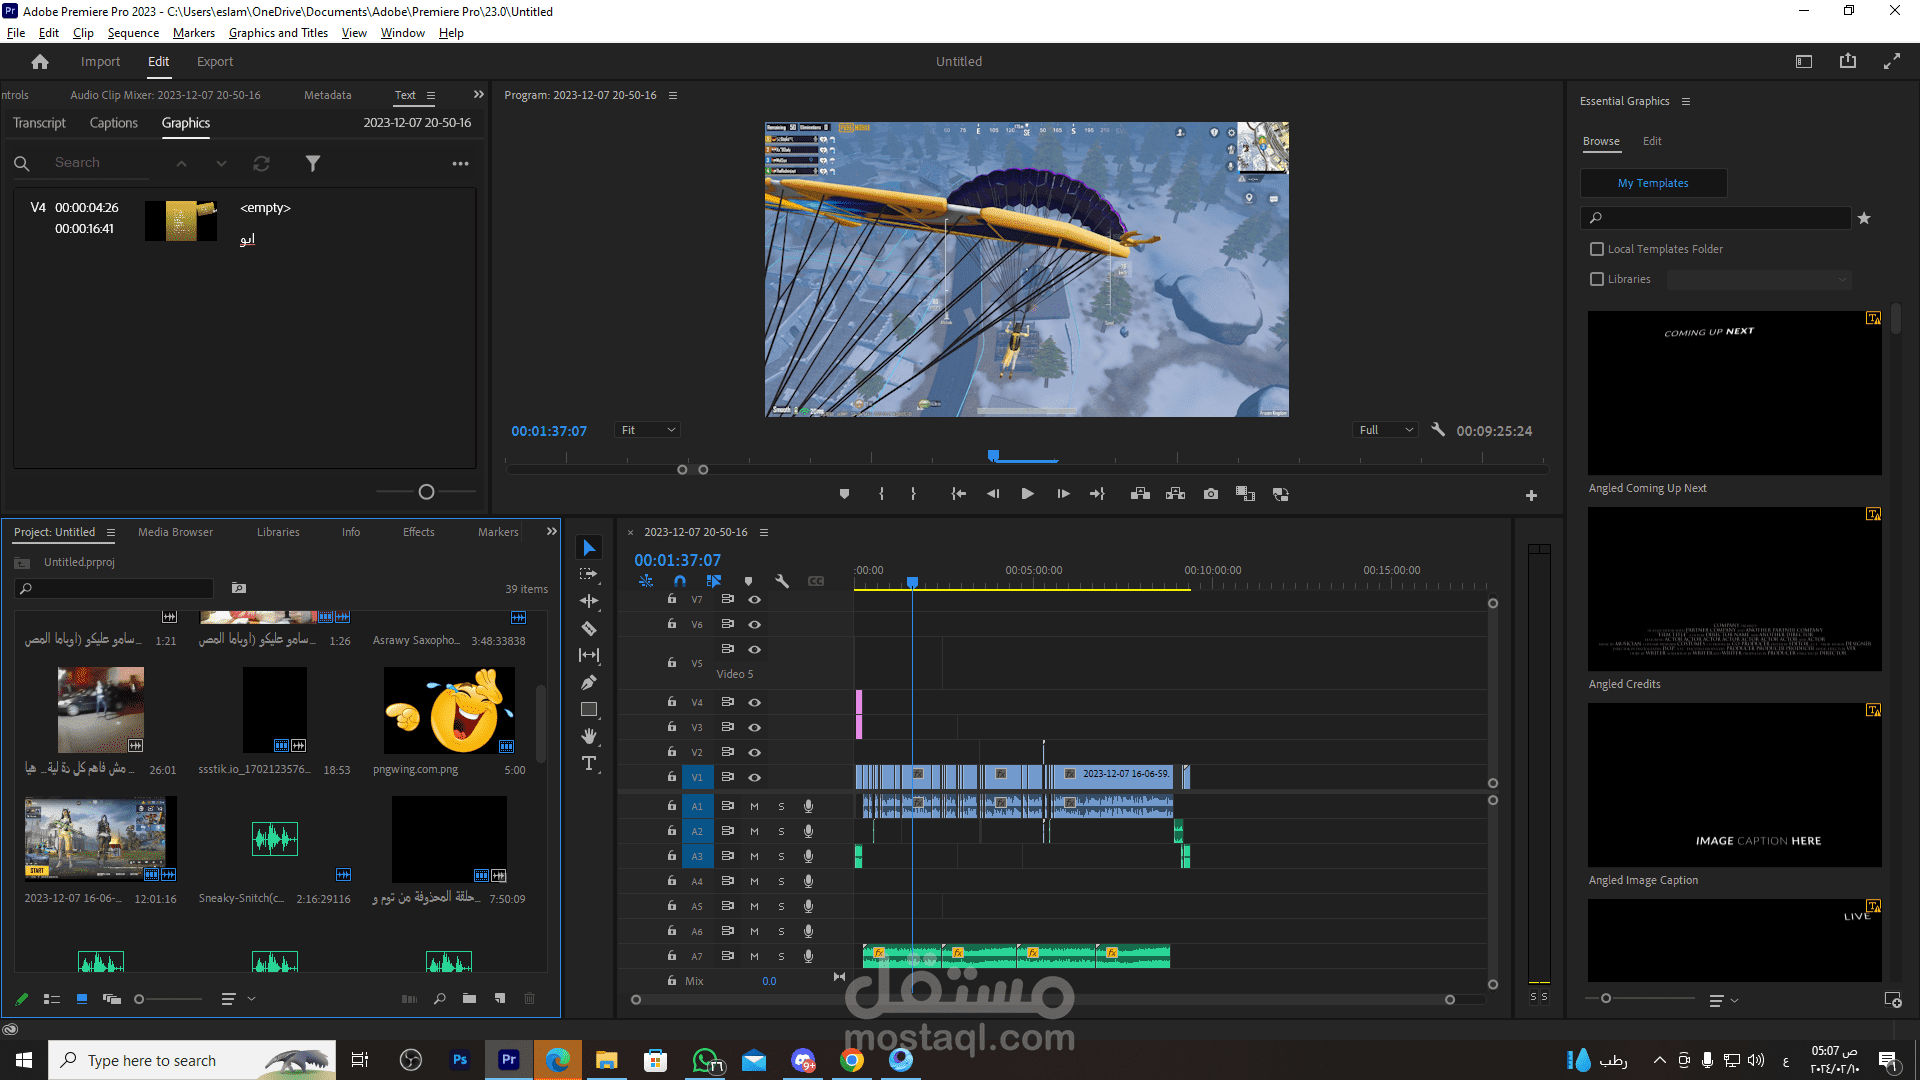1920x1080 pixels.
Task: Step back one frame
Action: point(993,494)
